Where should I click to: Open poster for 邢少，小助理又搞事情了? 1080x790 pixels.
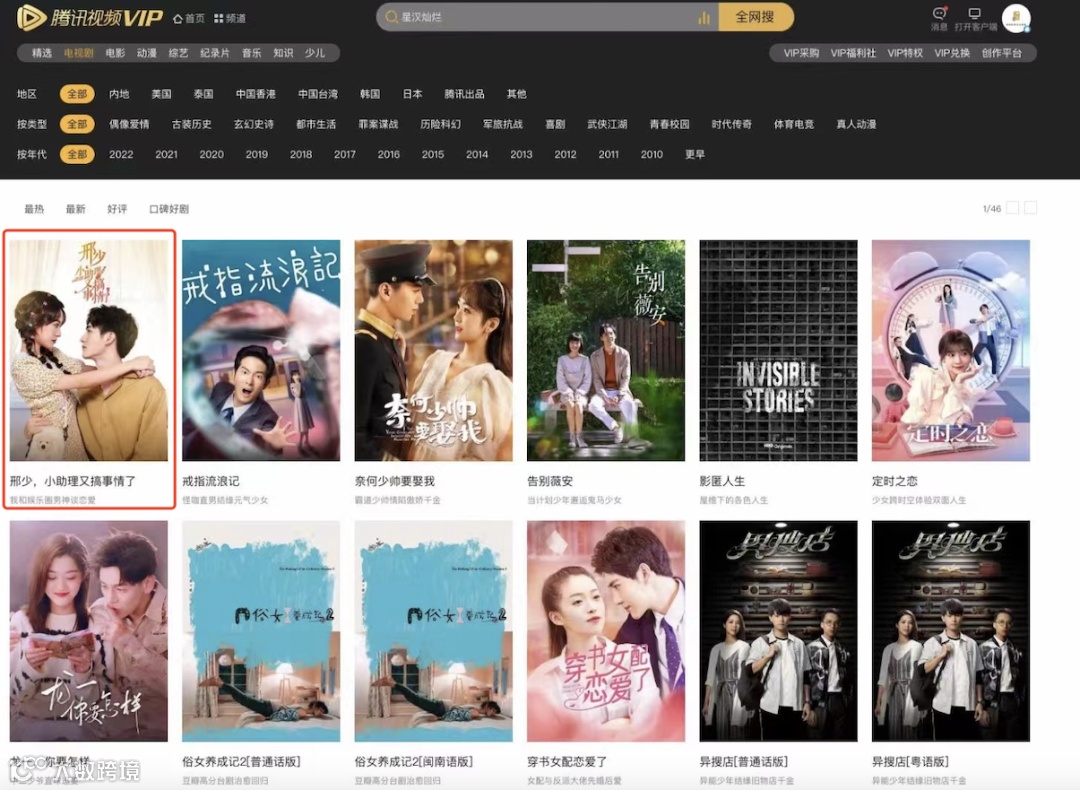(x=89, y=351)
